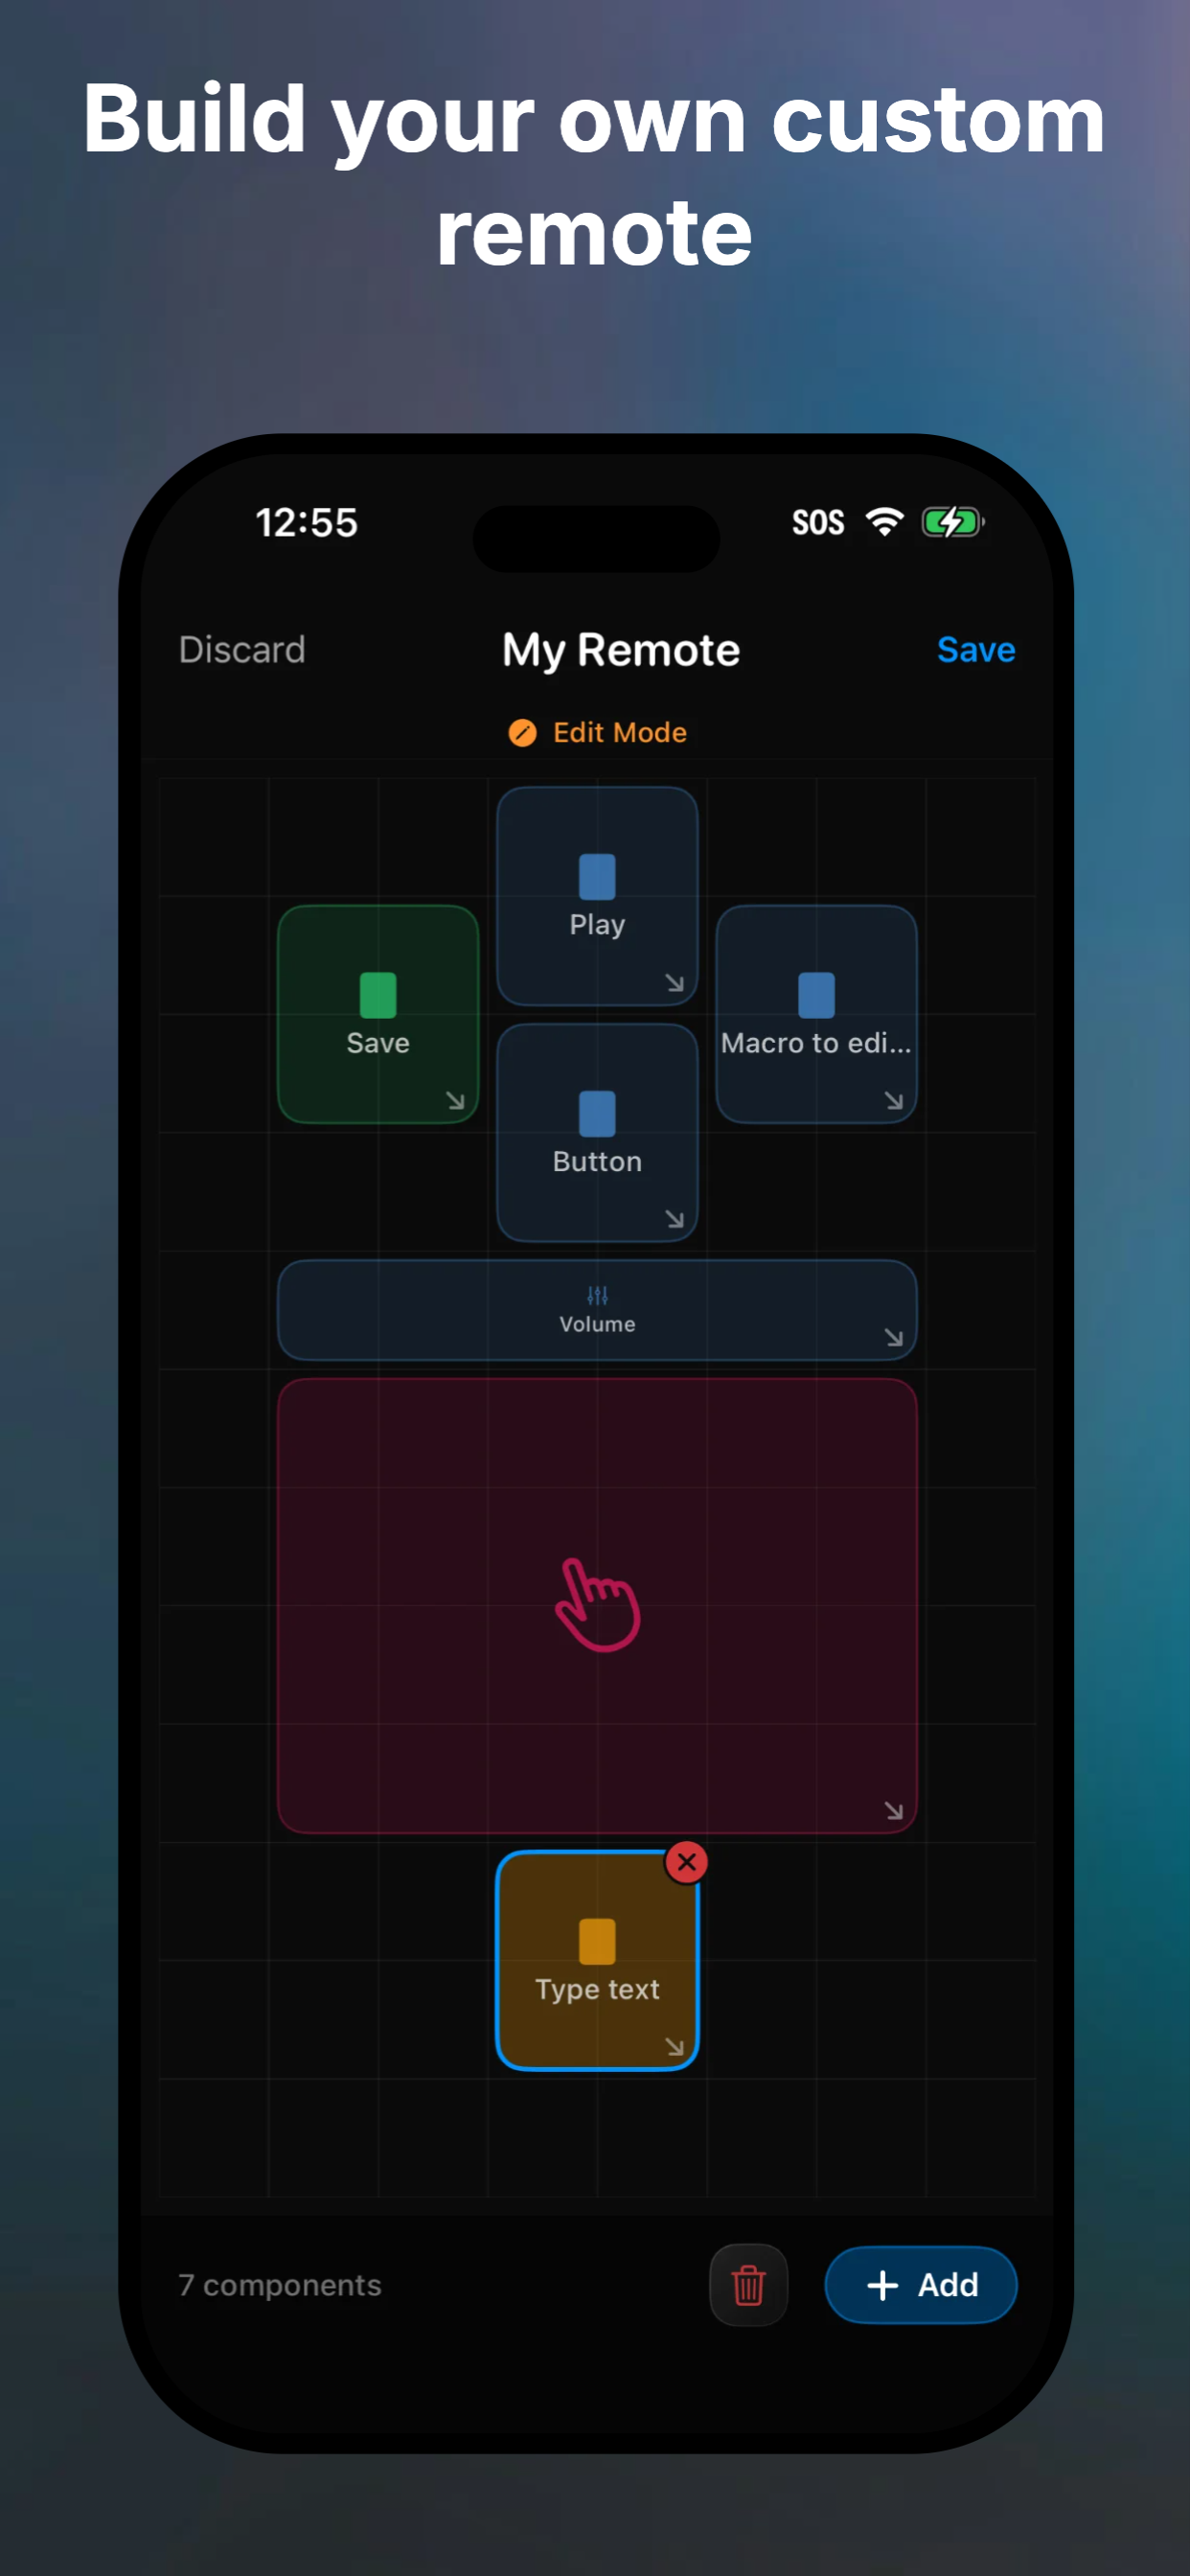Screen dimensions: 1190x2576
Task: Click resize arrow on touchpad component
Action: (894, 1810)
